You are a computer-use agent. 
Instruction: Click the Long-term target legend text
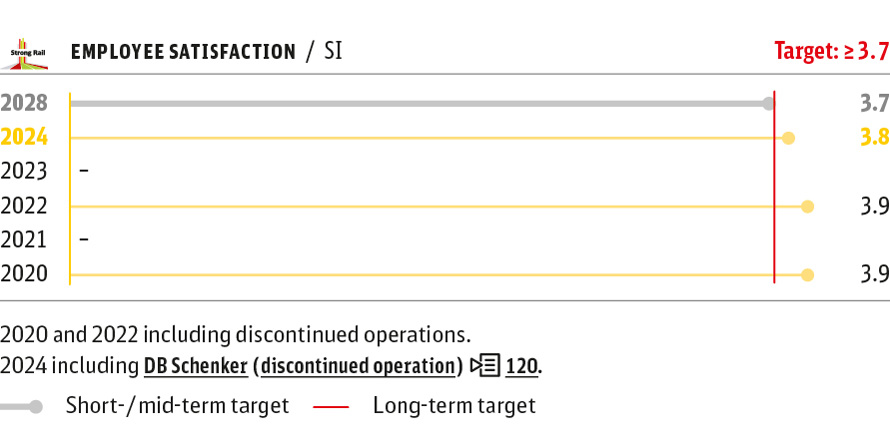pos(454,406)
